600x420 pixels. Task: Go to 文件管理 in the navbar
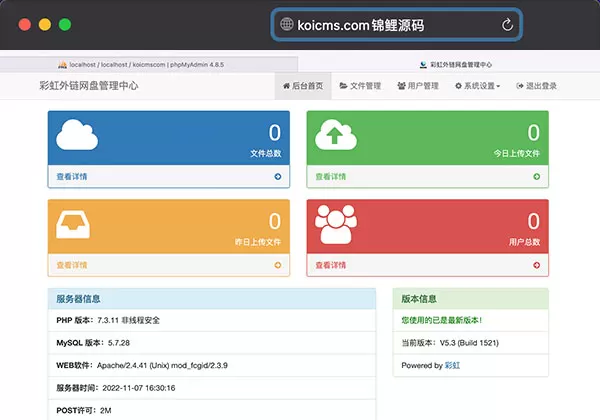pos(359,86)
